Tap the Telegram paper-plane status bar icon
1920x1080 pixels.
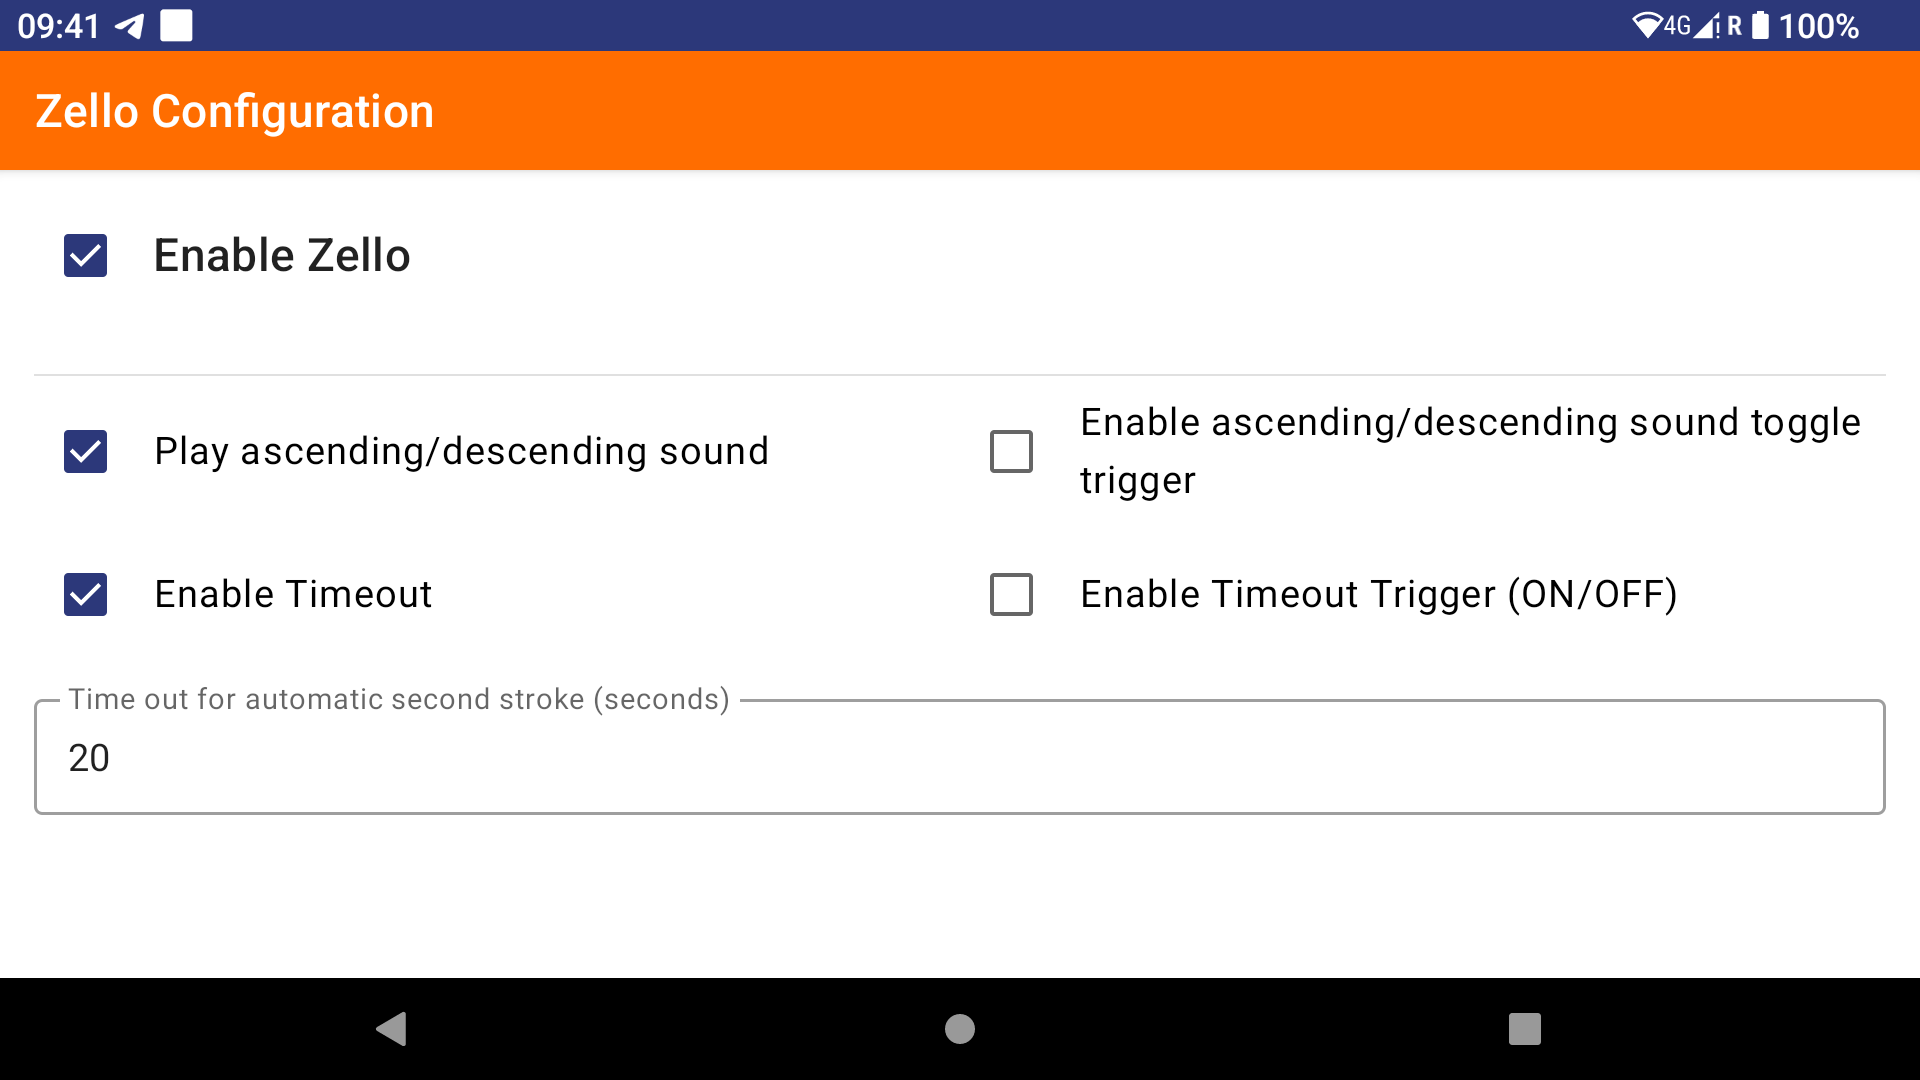(x=130, y=26)
